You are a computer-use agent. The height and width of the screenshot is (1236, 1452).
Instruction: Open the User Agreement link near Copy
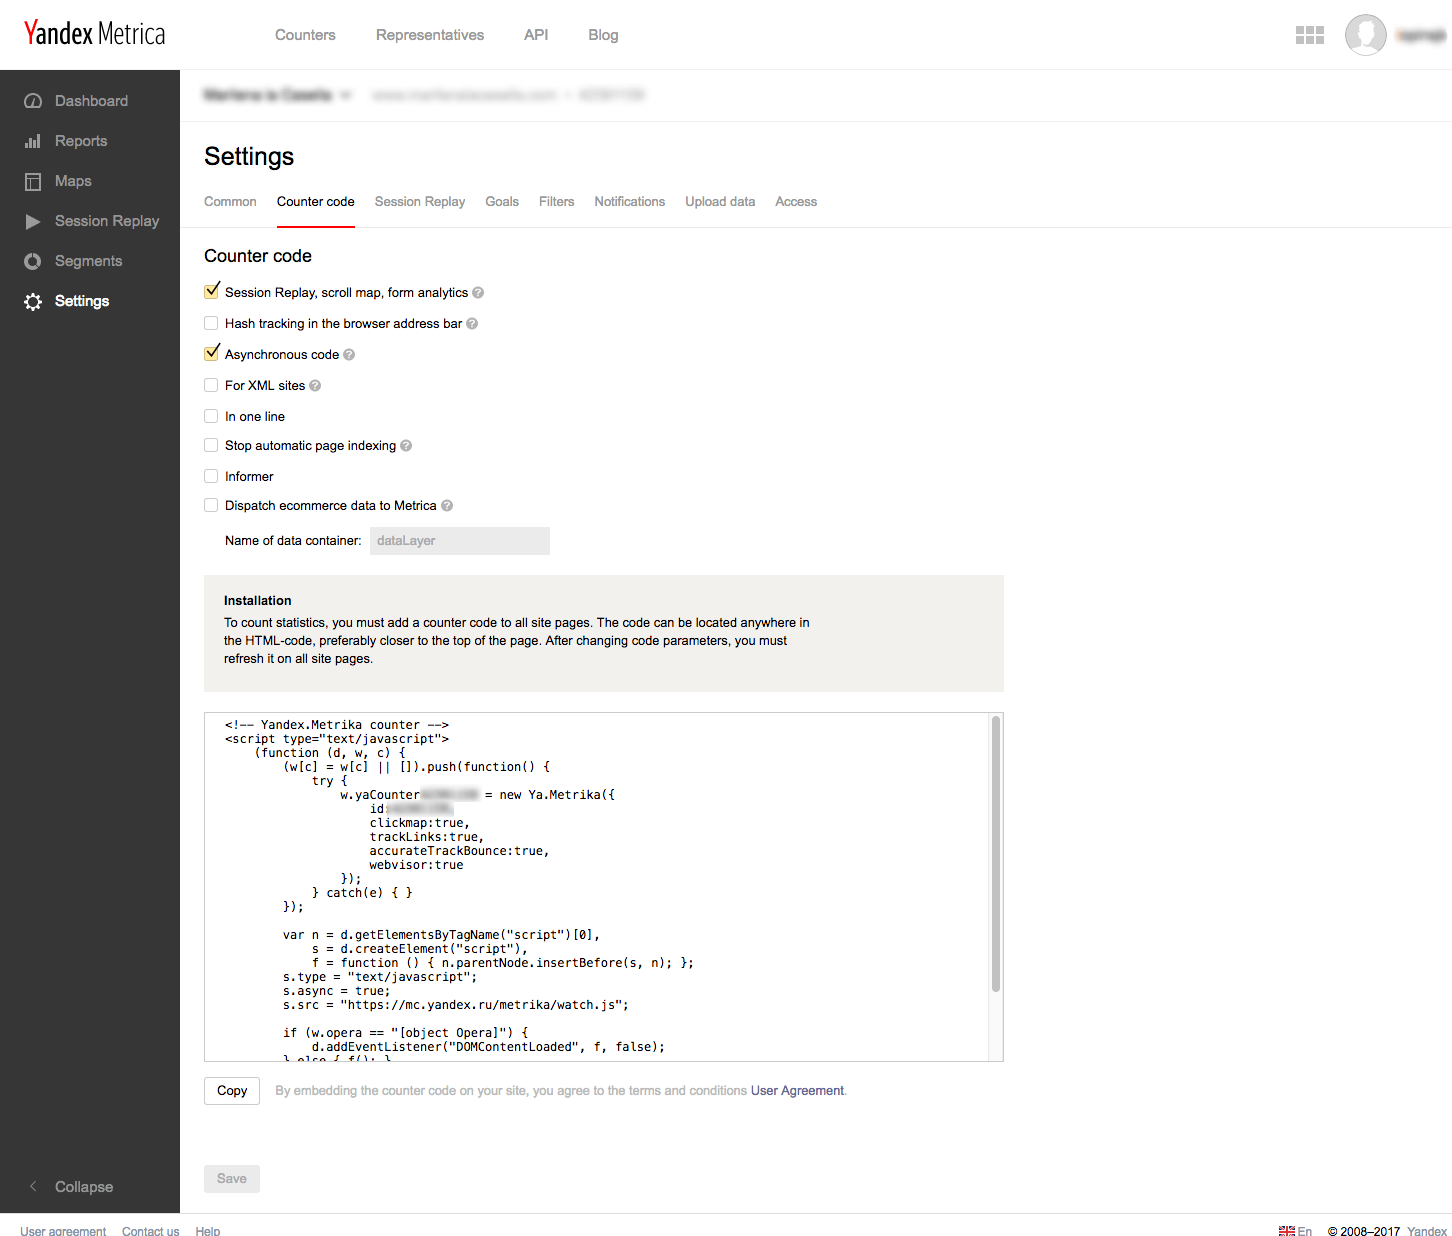pos(797,1091)
